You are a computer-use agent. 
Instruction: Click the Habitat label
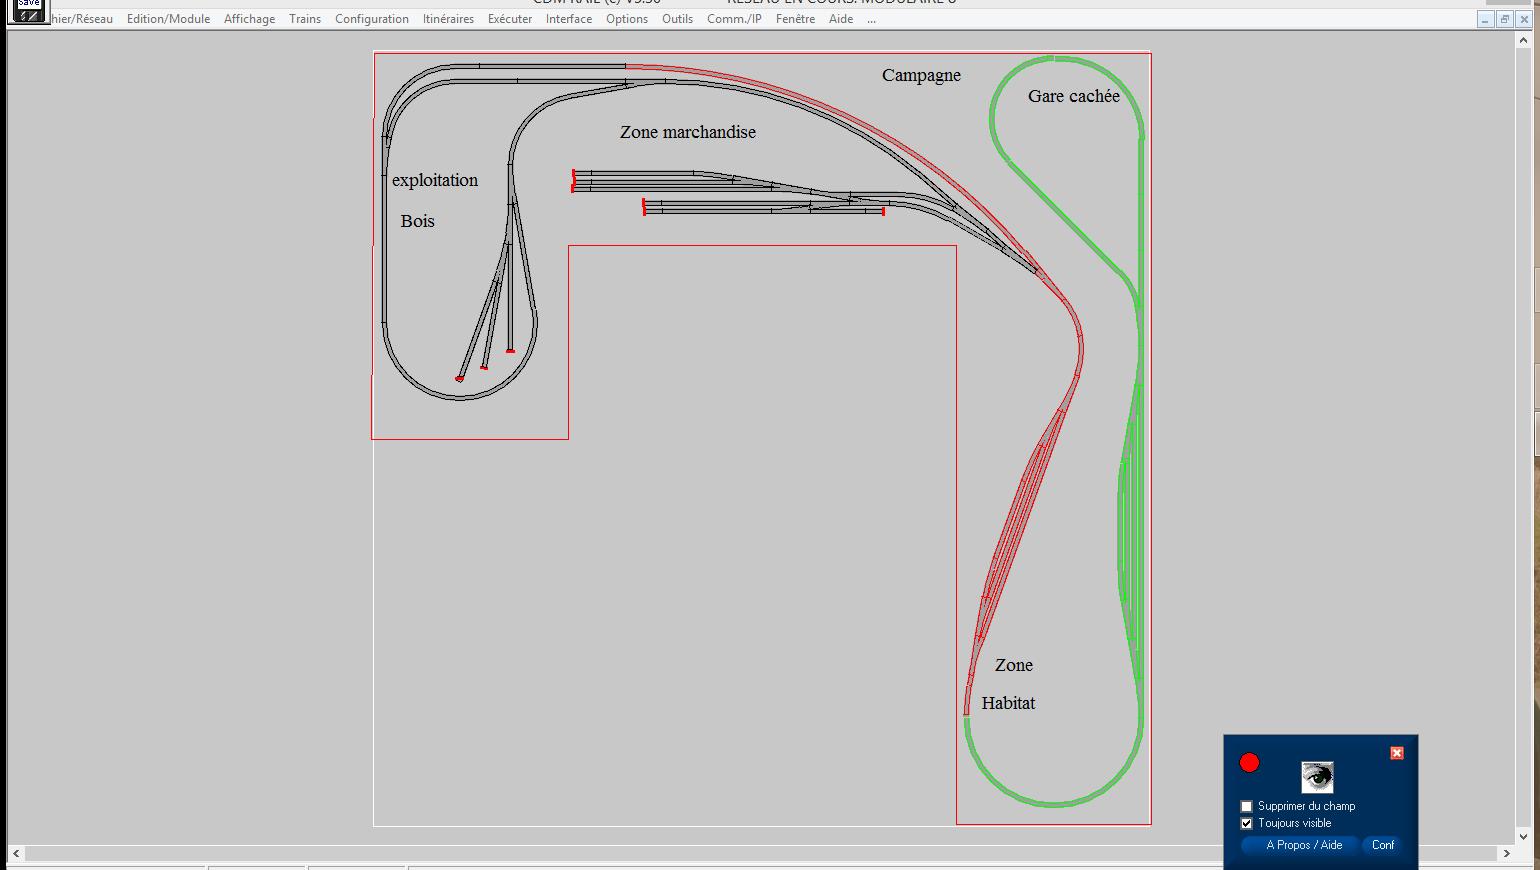[x=1008, y=703]
